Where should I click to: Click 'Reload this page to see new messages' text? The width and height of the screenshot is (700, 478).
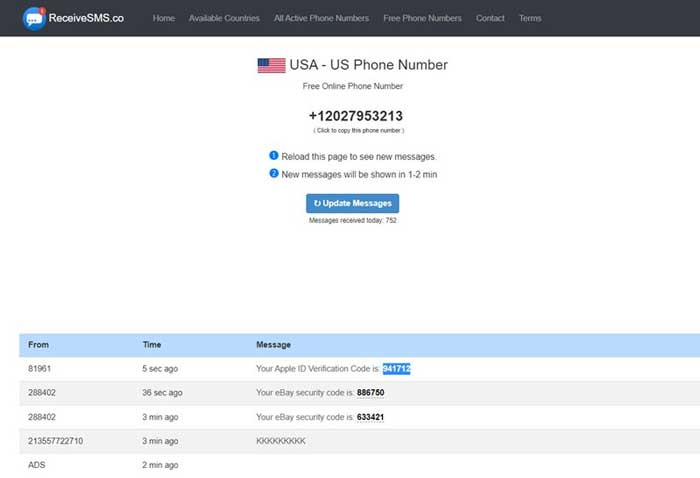[x=359, y=157]
